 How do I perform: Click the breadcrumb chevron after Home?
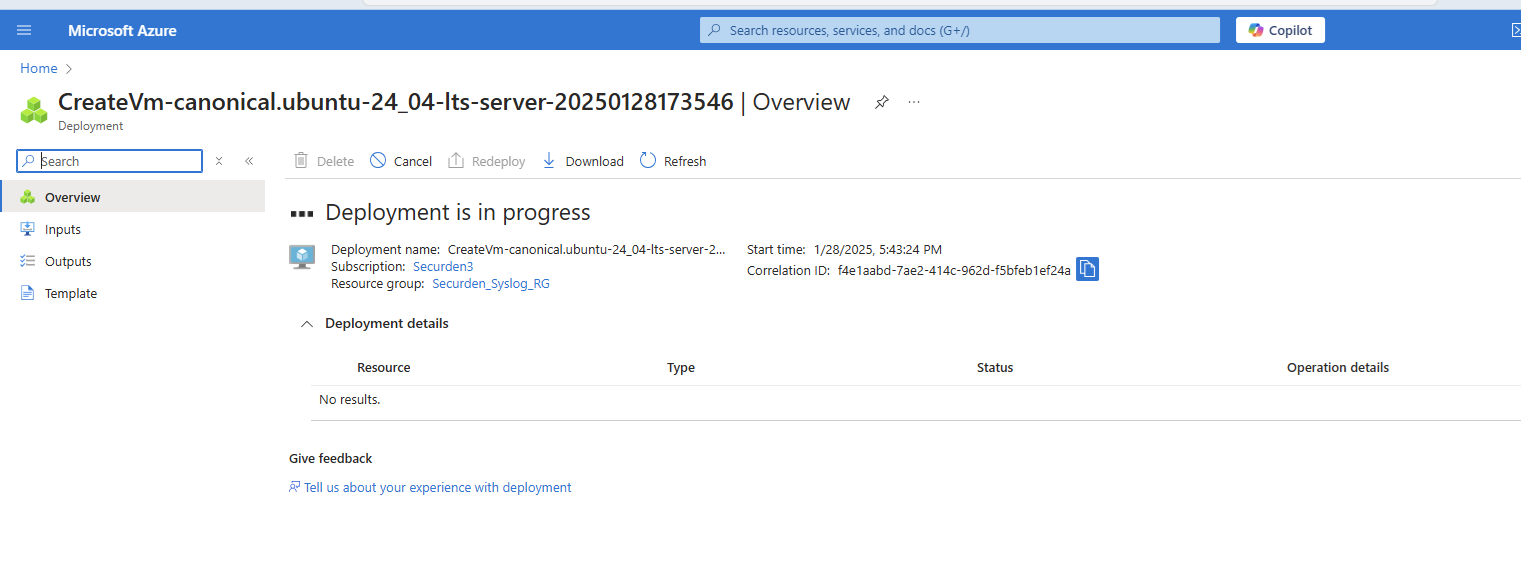pos(69,68)
